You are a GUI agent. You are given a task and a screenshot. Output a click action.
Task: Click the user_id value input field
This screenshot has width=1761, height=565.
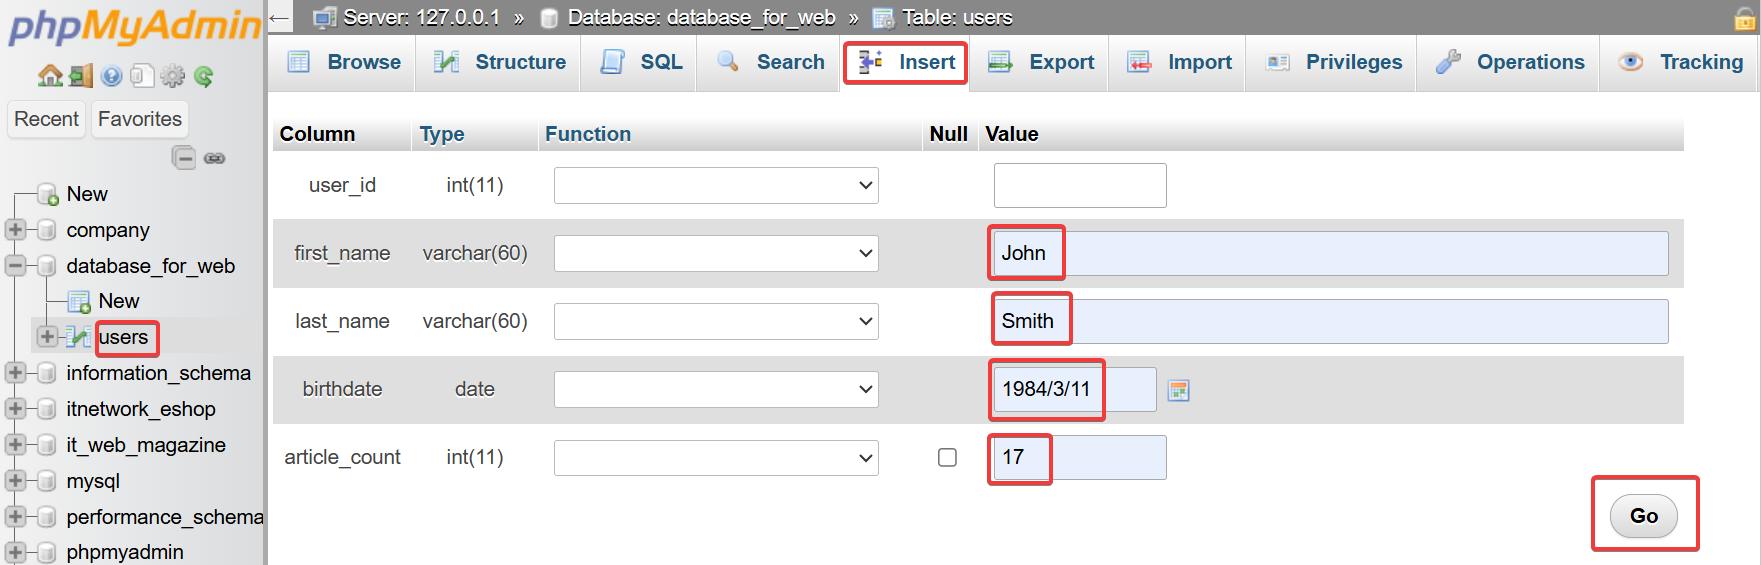point(1080,185)
